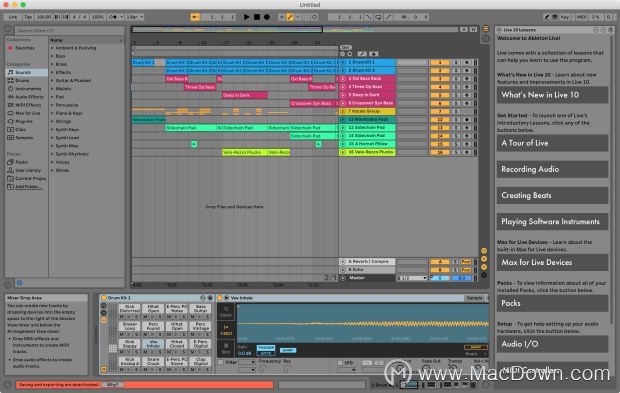Open the A Tour of Live lesson
This screenshot has height=393, width=620.
(x=552, y=143)
